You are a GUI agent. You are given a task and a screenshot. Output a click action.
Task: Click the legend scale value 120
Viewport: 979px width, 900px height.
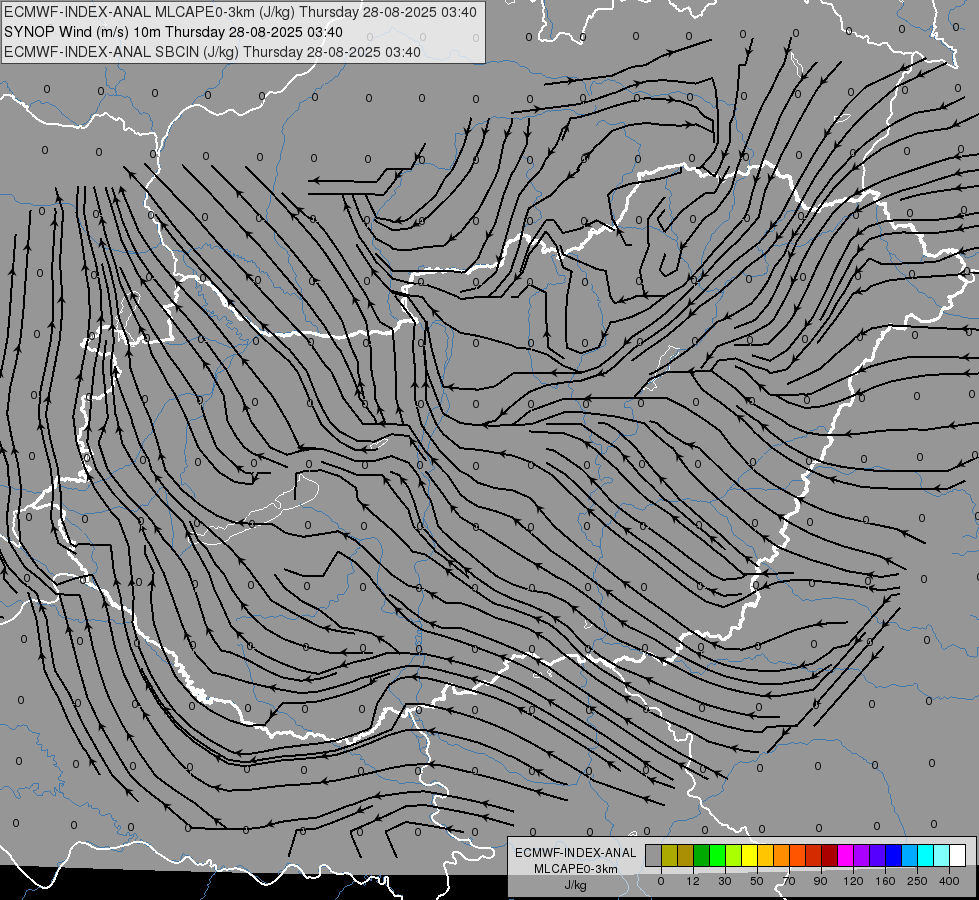[854, 881]
